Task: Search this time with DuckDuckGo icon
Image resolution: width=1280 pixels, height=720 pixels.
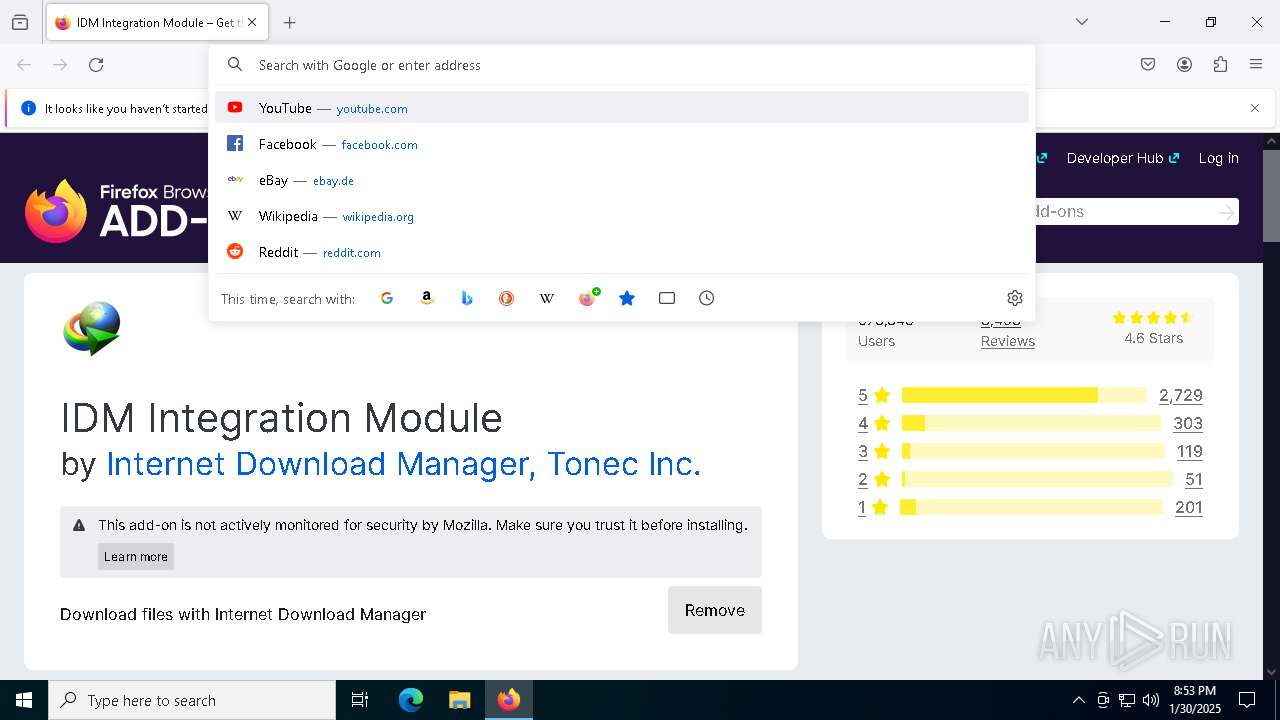Action: [x=507, y=298]
